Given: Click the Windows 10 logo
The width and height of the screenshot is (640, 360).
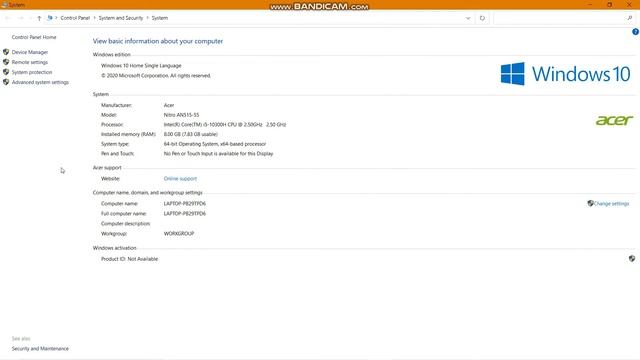Looking at the screenshot, I should [566, 74].
